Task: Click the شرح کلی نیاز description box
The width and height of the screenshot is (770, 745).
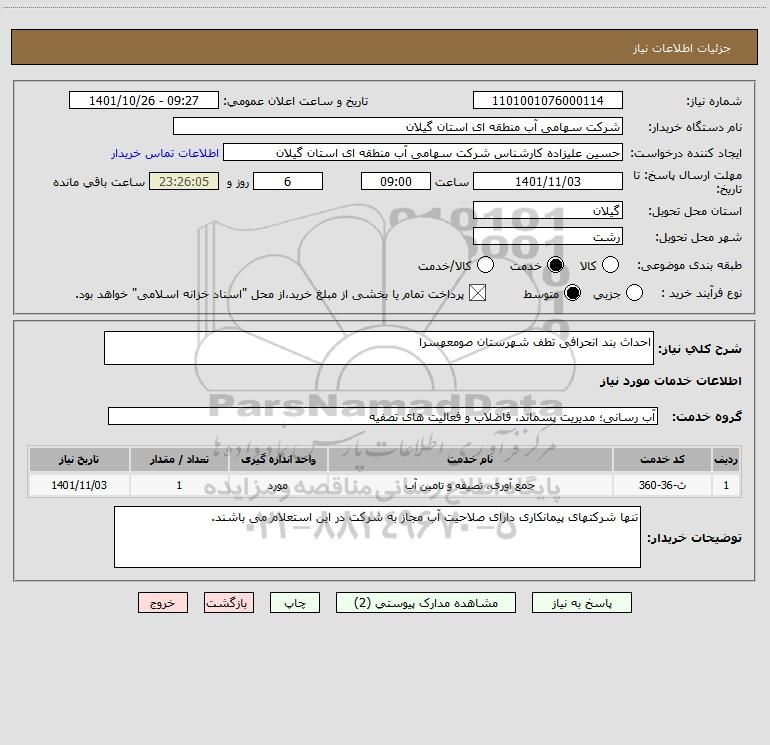Action: [x=379, y=348]
